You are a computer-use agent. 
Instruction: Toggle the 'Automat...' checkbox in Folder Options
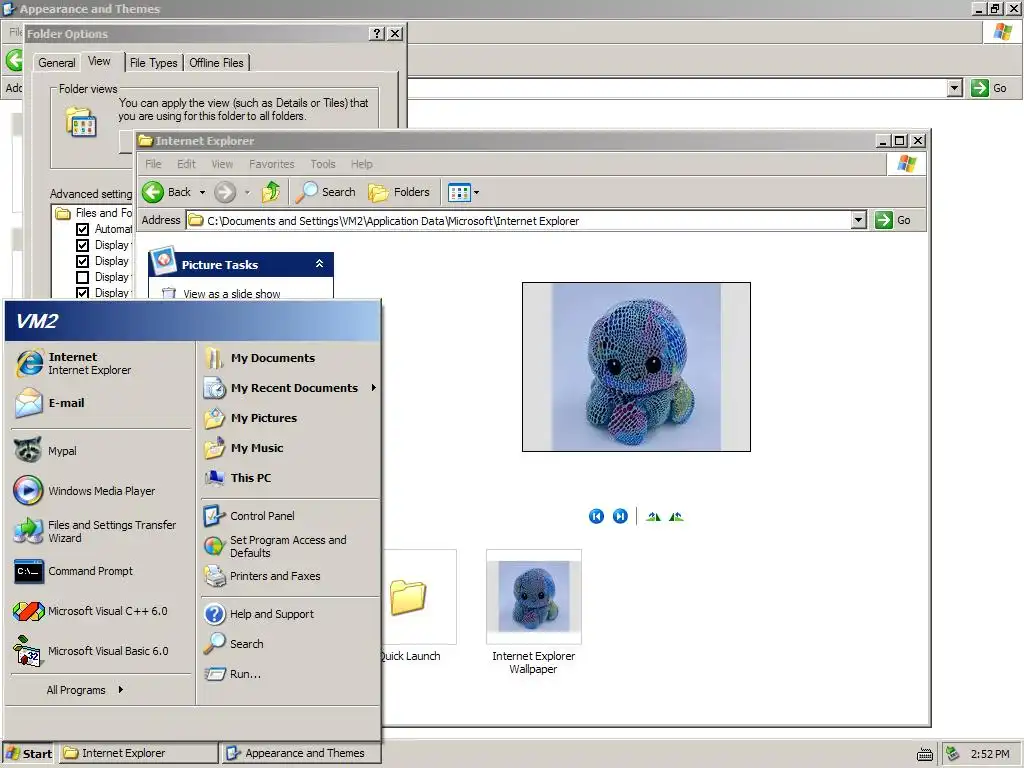82,229
